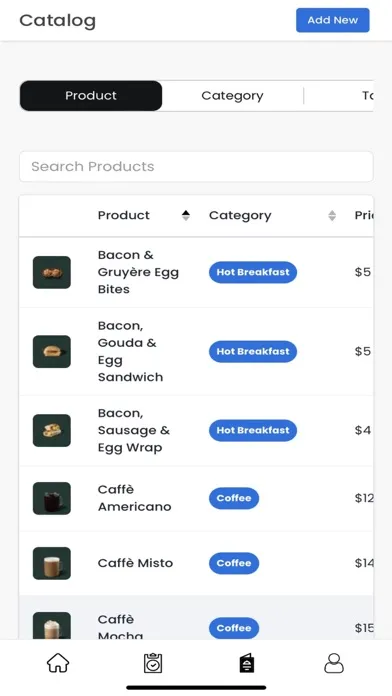Click Coffee tag on Caffè Misto row
The image size is (392, 696).
[x=234, y=563]
